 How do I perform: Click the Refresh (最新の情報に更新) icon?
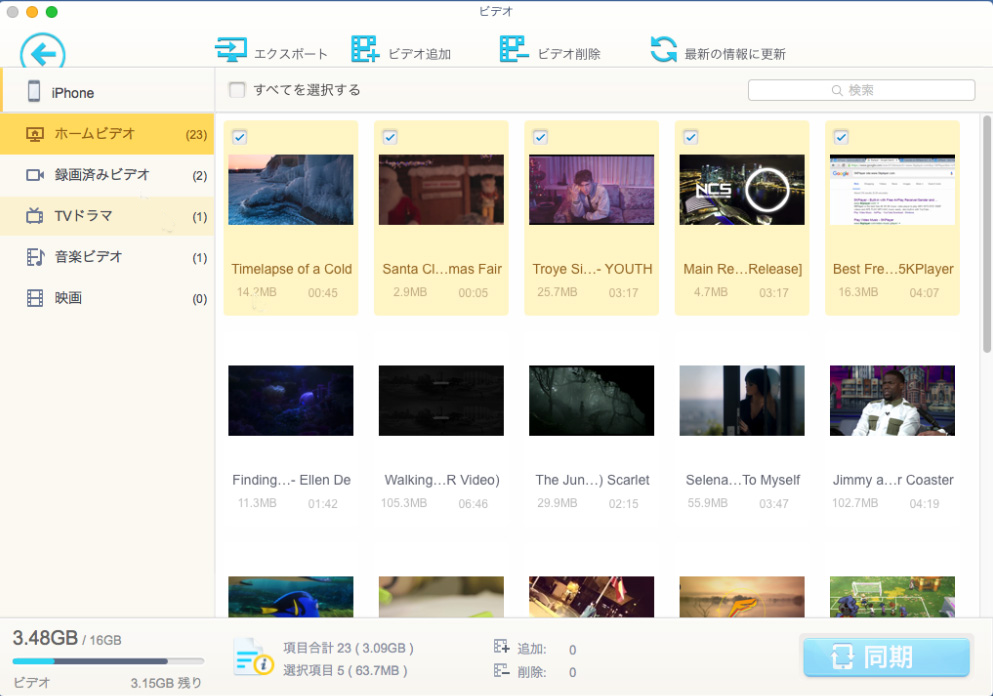click(x=664, y=49)
